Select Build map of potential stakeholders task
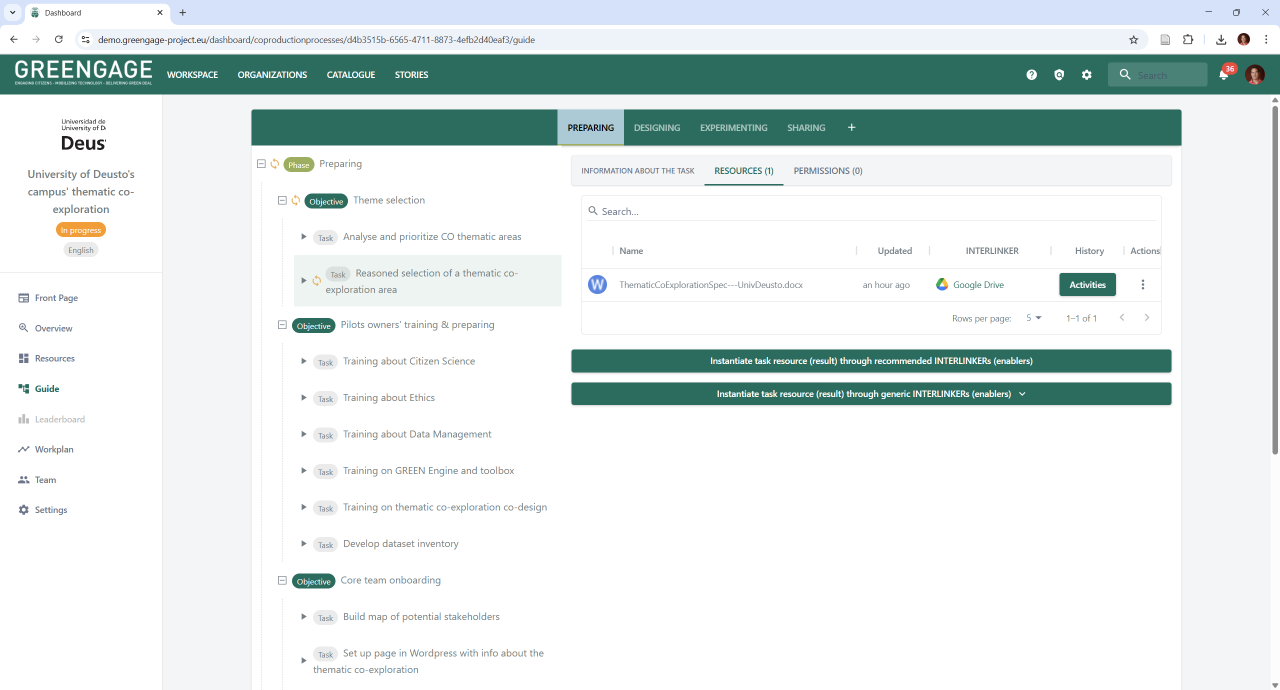 click(421, 617)
